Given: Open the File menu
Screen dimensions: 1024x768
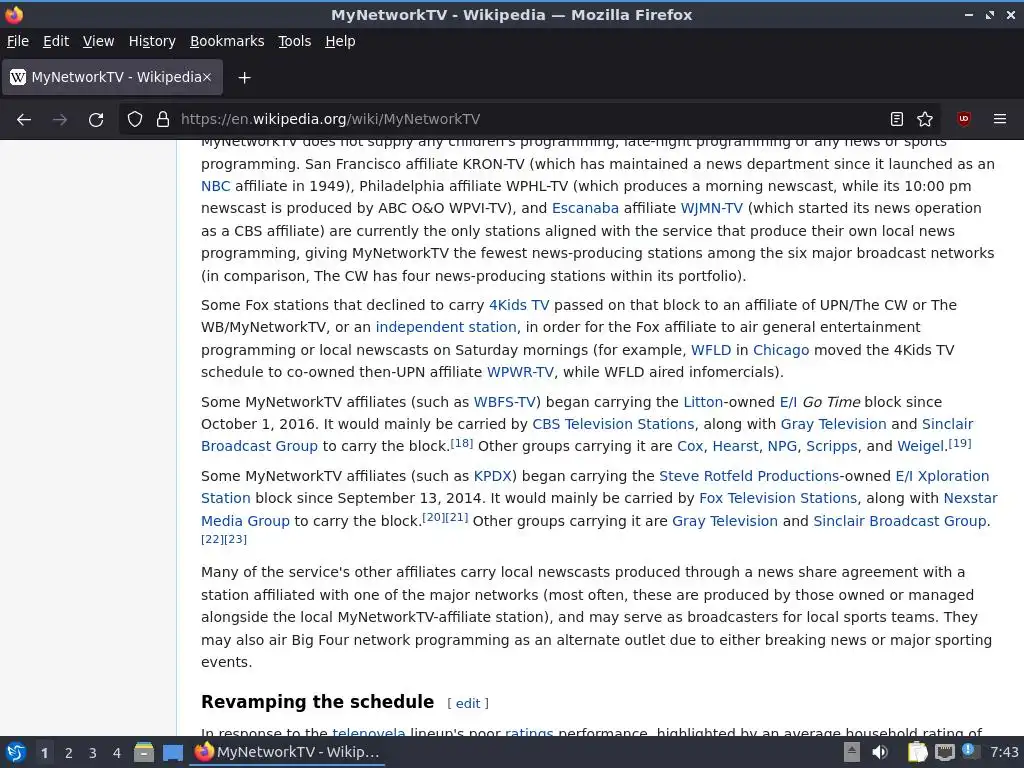Looking at the screenshot, I should pos(18,41).
